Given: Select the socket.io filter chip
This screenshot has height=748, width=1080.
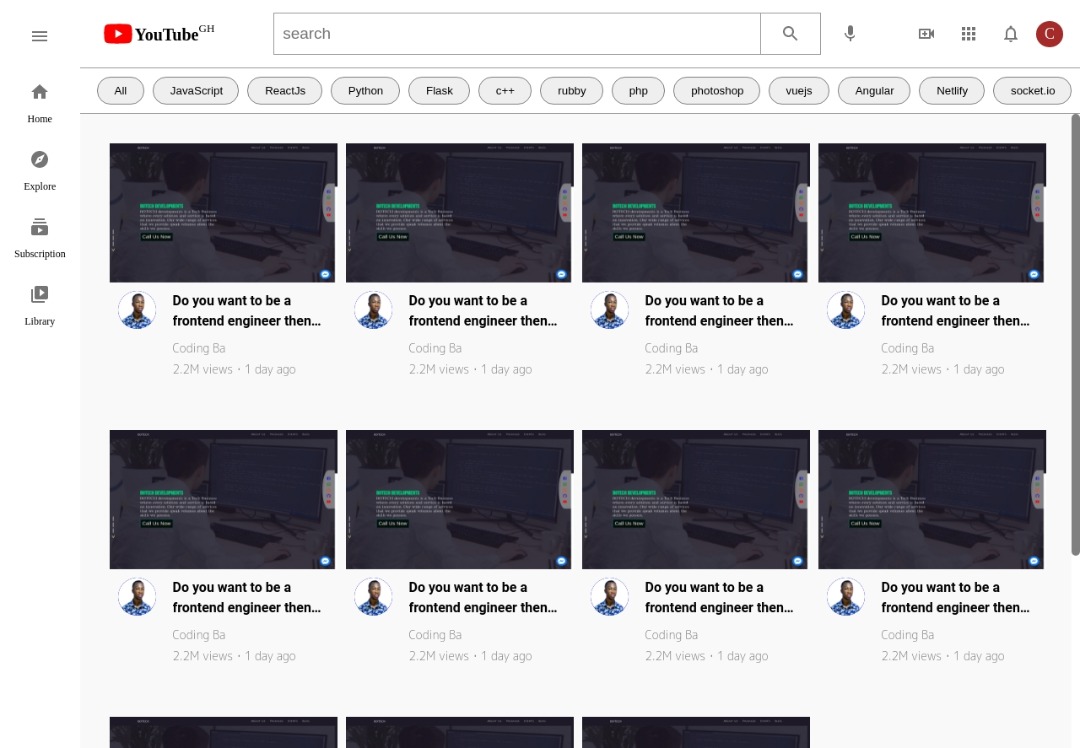Looking at the screenshot, I should pyautogui.click(x=1032, y=91).
